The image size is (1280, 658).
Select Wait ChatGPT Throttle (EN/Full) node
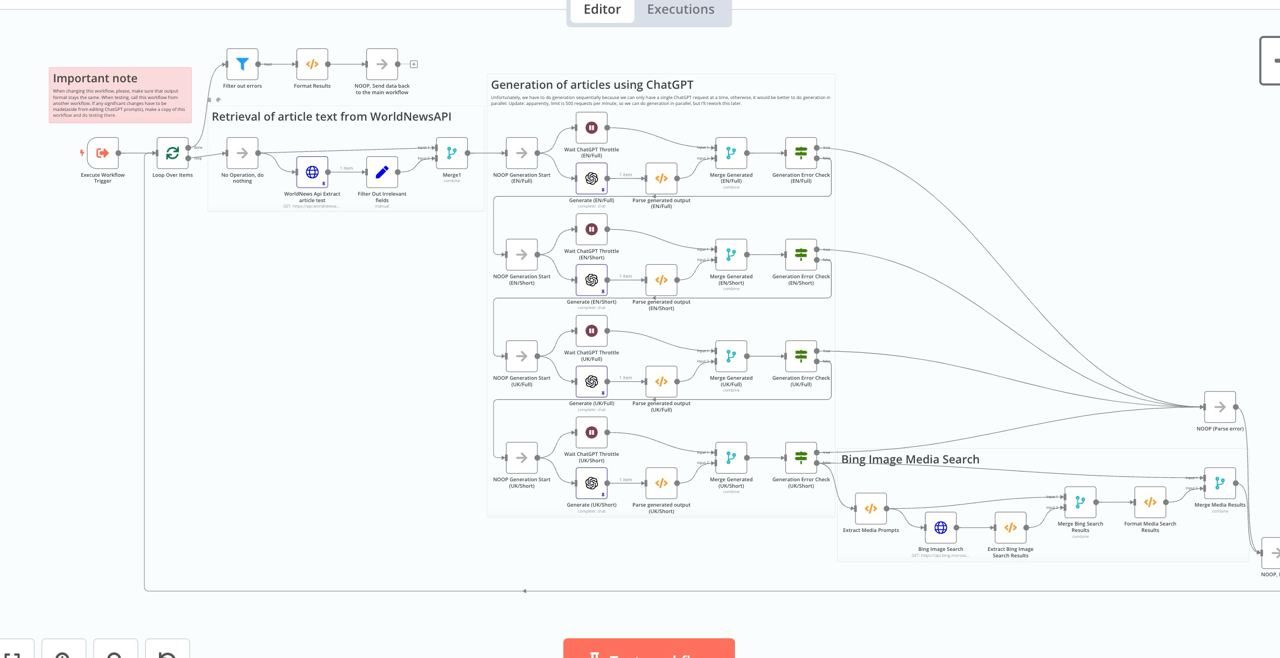(x=591, y=128)
